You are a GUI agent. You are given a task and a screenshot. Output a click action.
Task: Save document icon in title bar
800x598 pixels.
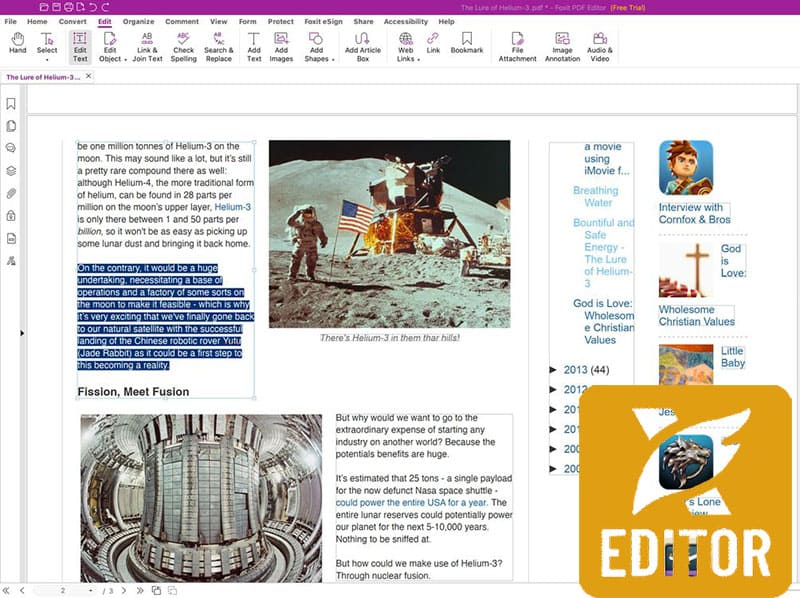(56, 7)
